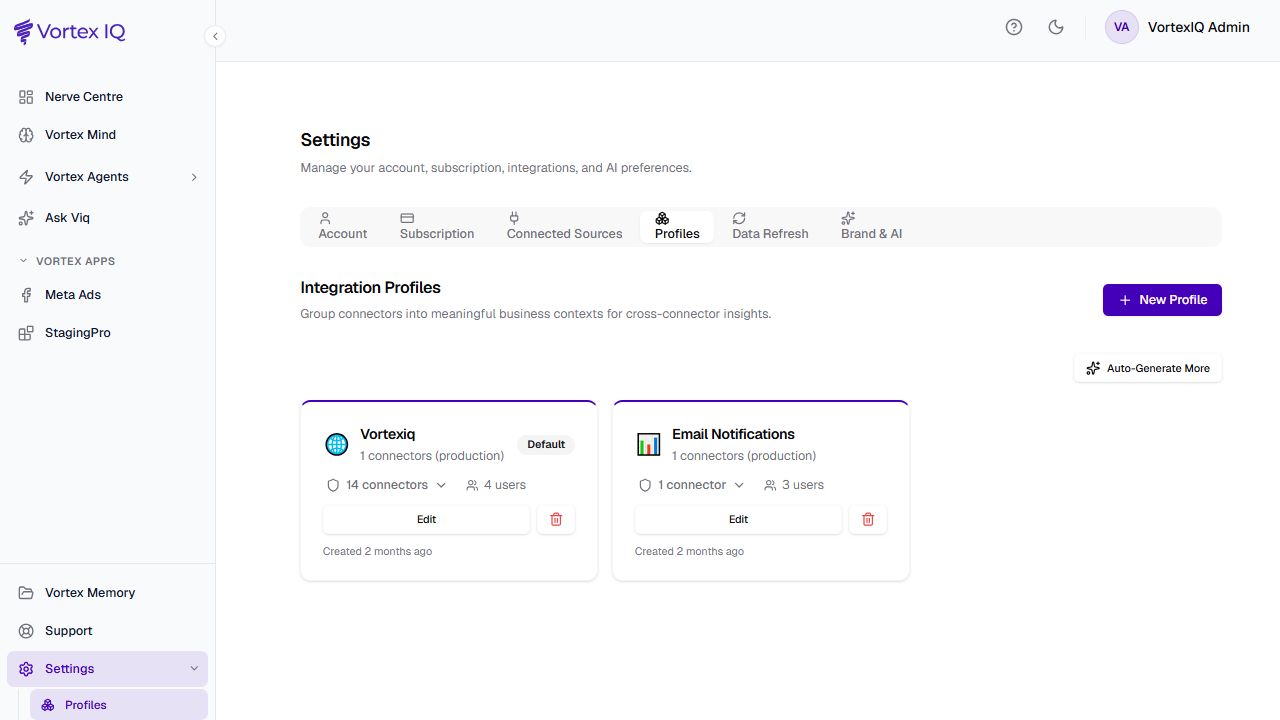Click 4 users on Vortexiq card
This screenshot has width=1280, height=720.
pyautogui.click(x=496, y=485)
